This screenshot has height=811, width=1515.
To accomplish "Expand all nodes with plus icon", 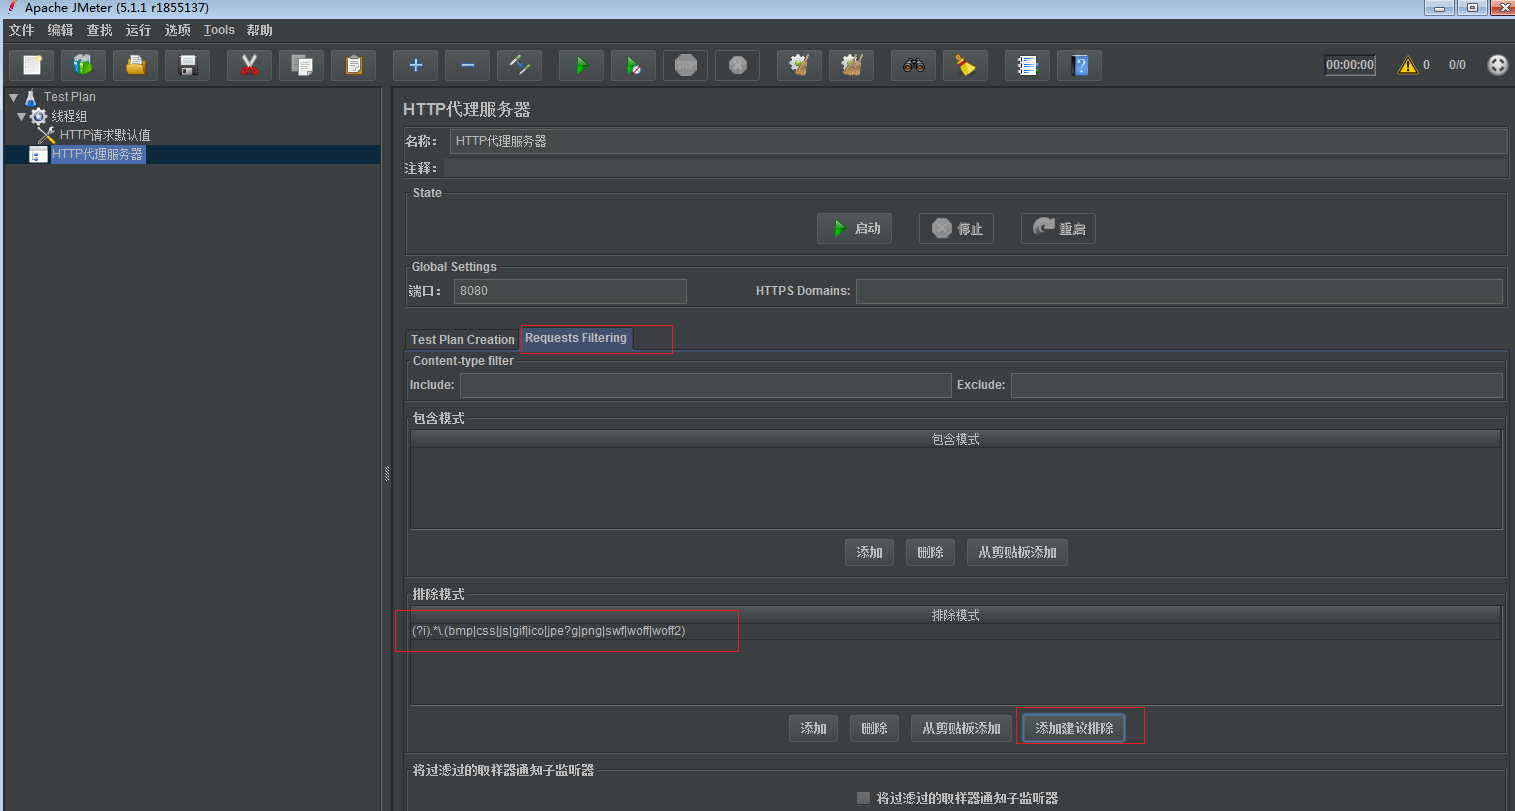I will point(416,65).
